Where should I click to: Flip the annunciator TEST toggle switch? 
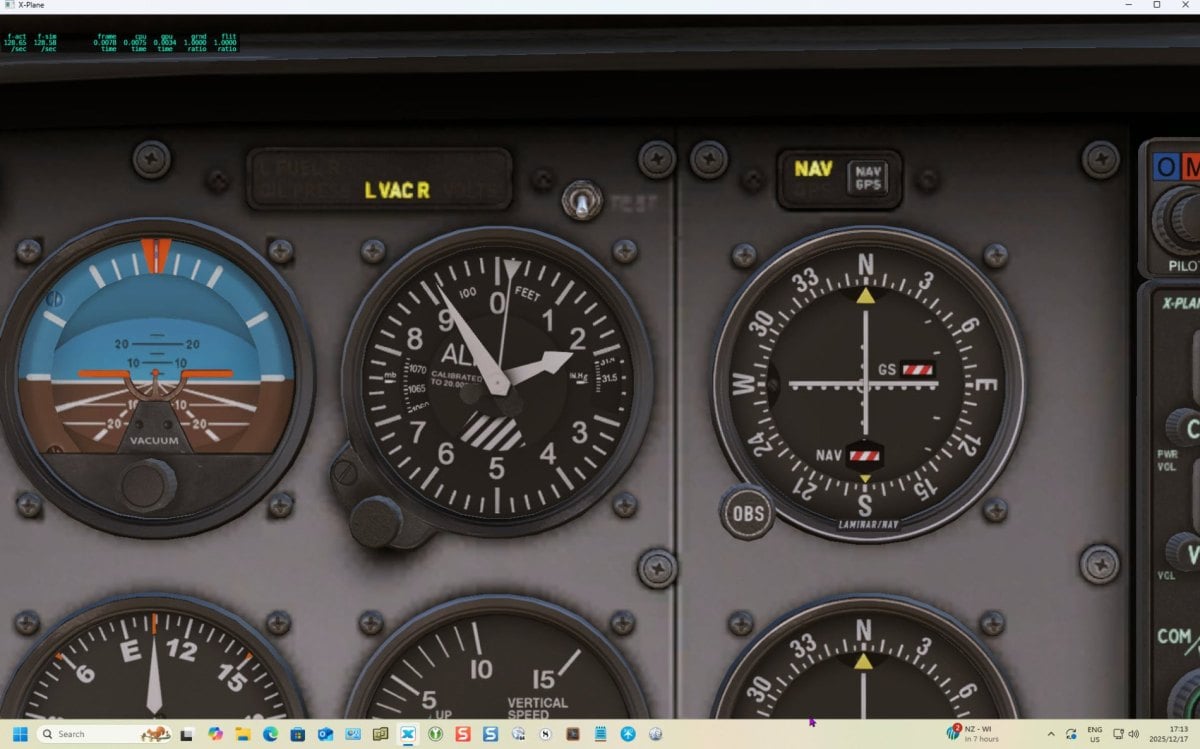(581, 201)
